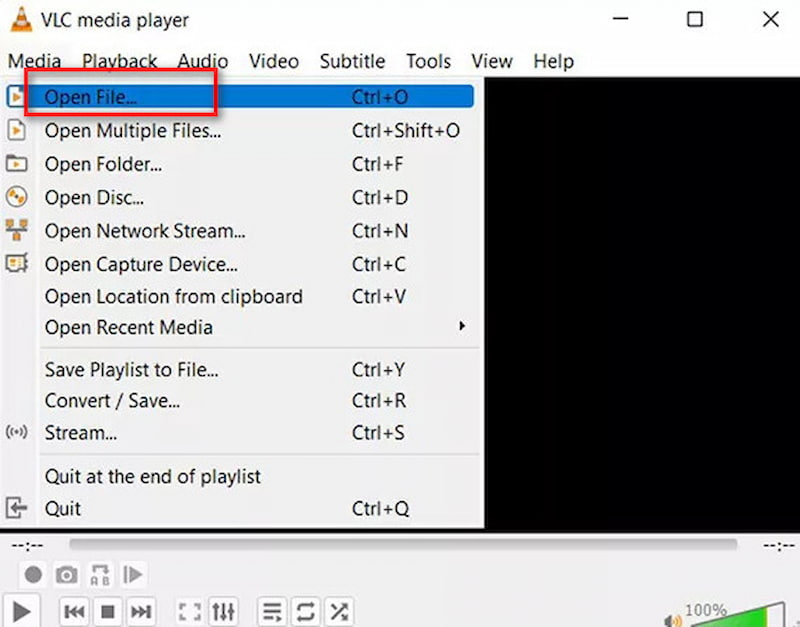The height and width of the screenshot is (627, 800).
Task: Select Open Location from clipboard
Action: click(240, 296)
